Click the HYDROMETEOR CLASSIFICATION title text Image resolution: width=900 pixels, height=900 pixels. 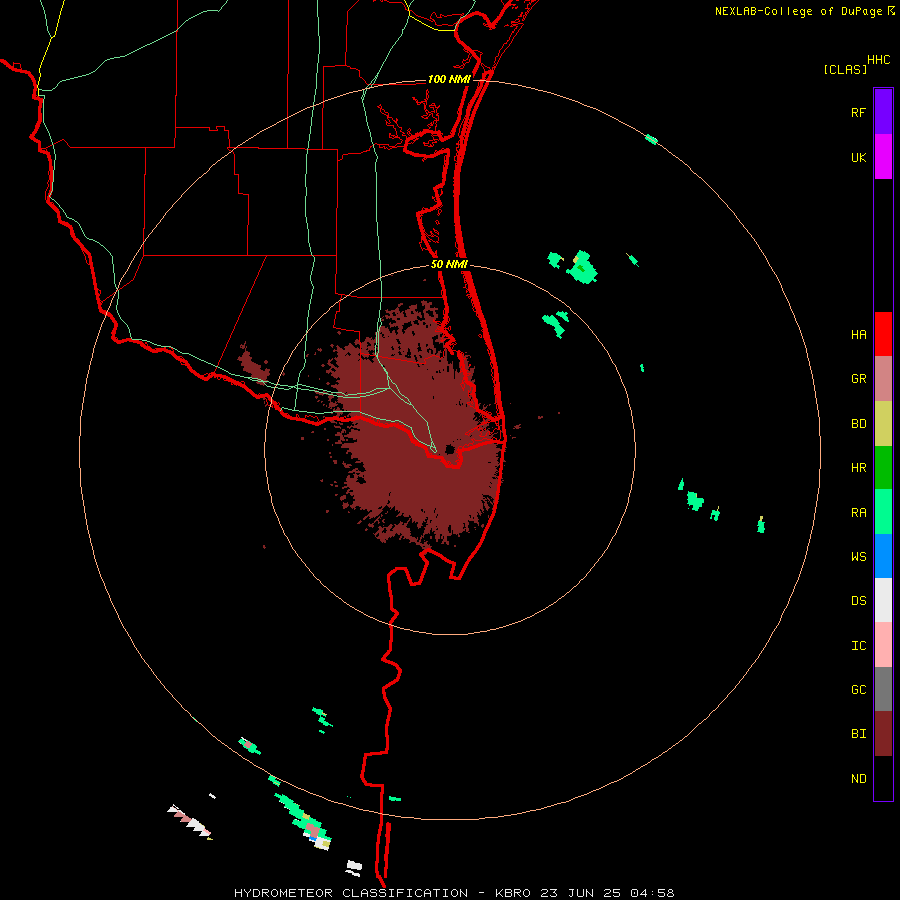pyautogui.click(x=351, y=893)
